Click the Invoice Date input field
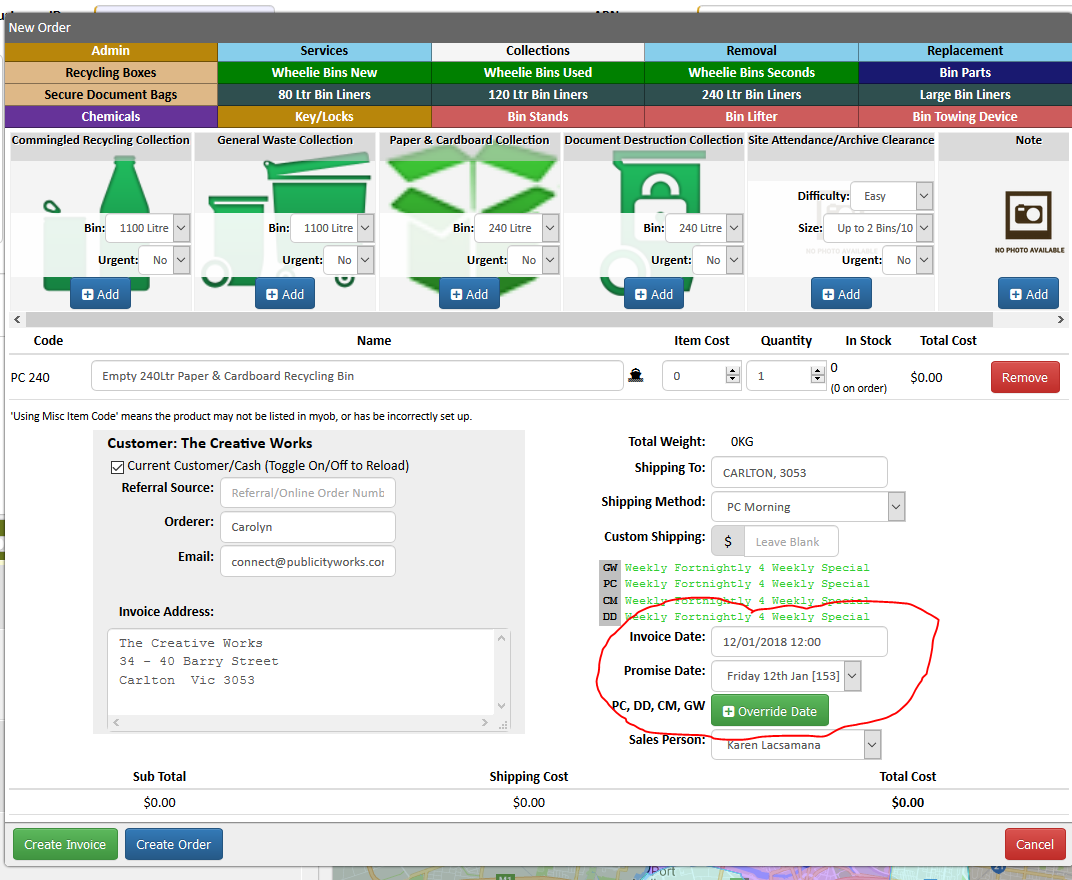1072x880 pixels. click(x=799, y=642)
